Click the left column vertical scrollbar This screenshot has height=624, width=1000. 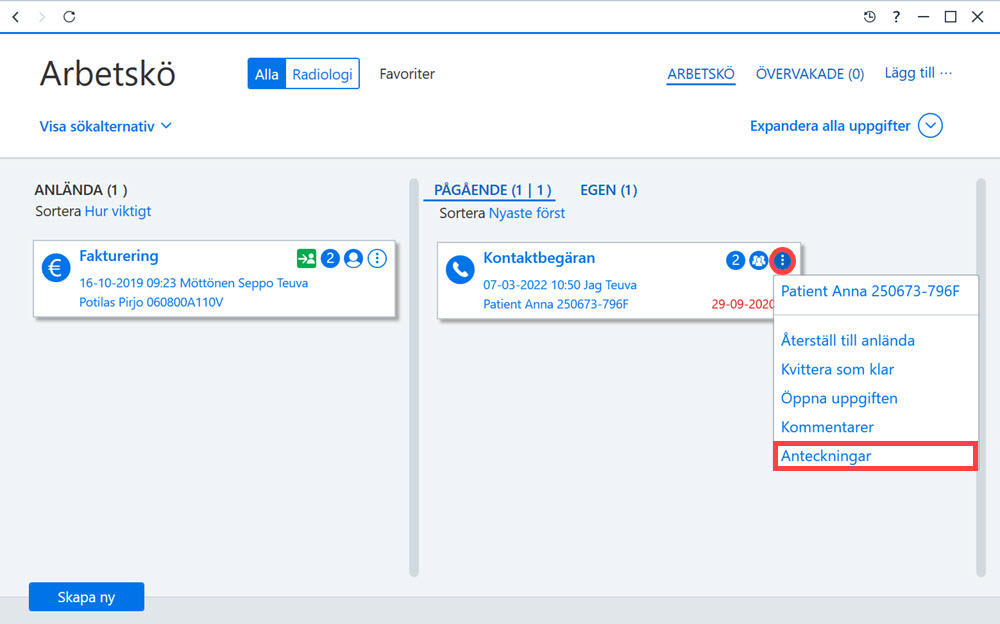tap(414, 378)
